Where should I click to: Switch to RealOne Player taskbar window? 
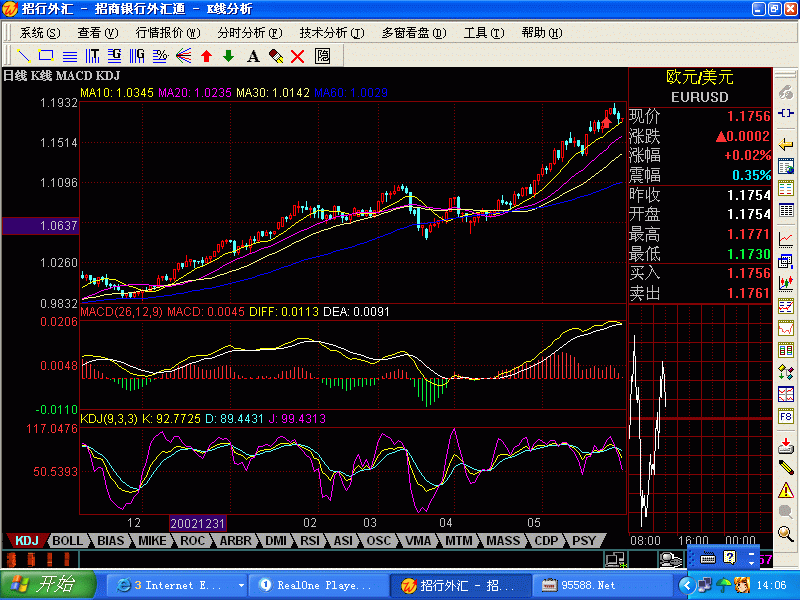click(x=320, y=585)
